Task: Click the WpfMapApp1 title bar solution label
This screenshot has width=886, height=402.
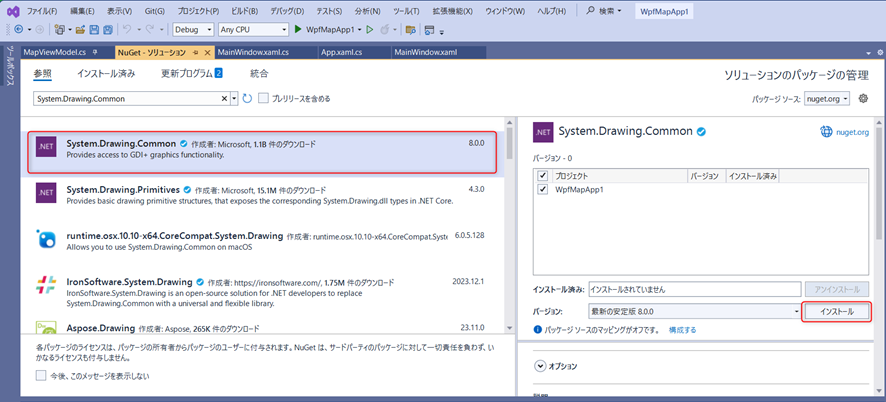Action: (x=664, y=11)
